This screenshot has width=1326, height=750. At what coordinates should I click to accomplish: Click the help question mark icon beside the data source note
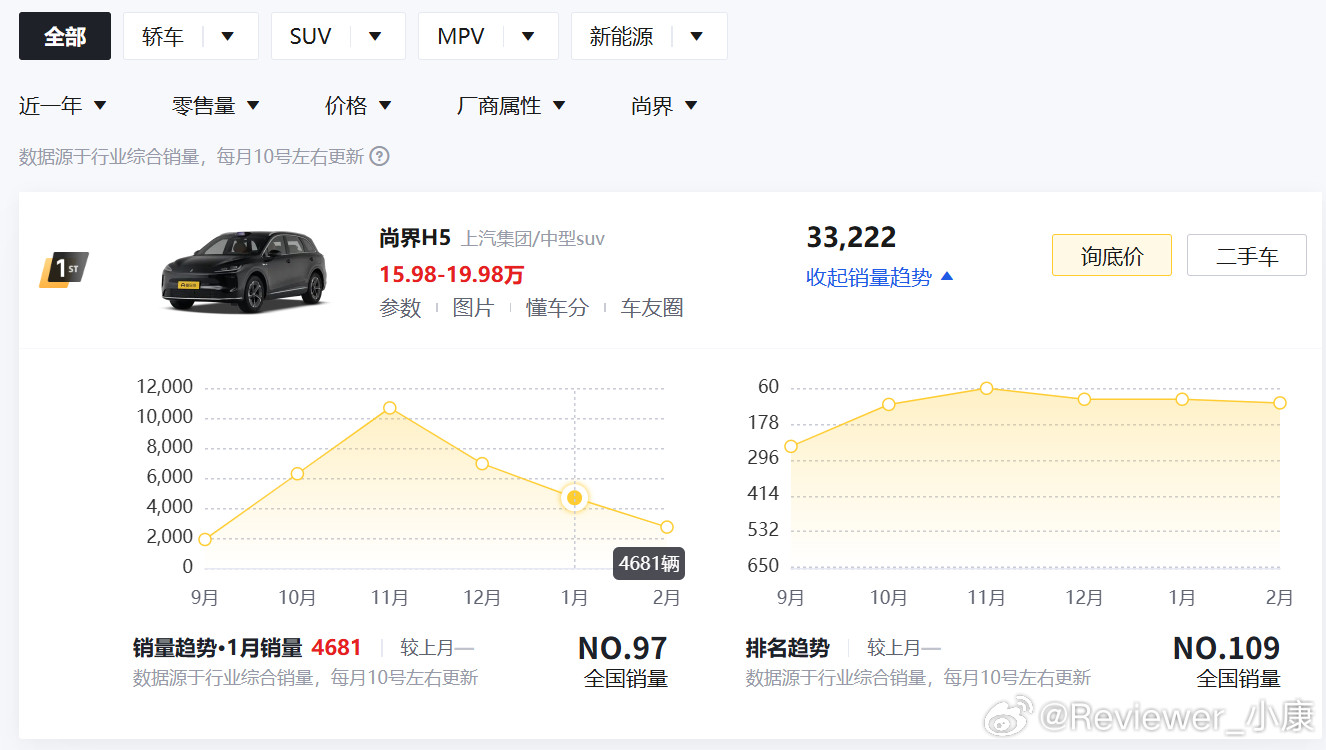coord(378,156)
